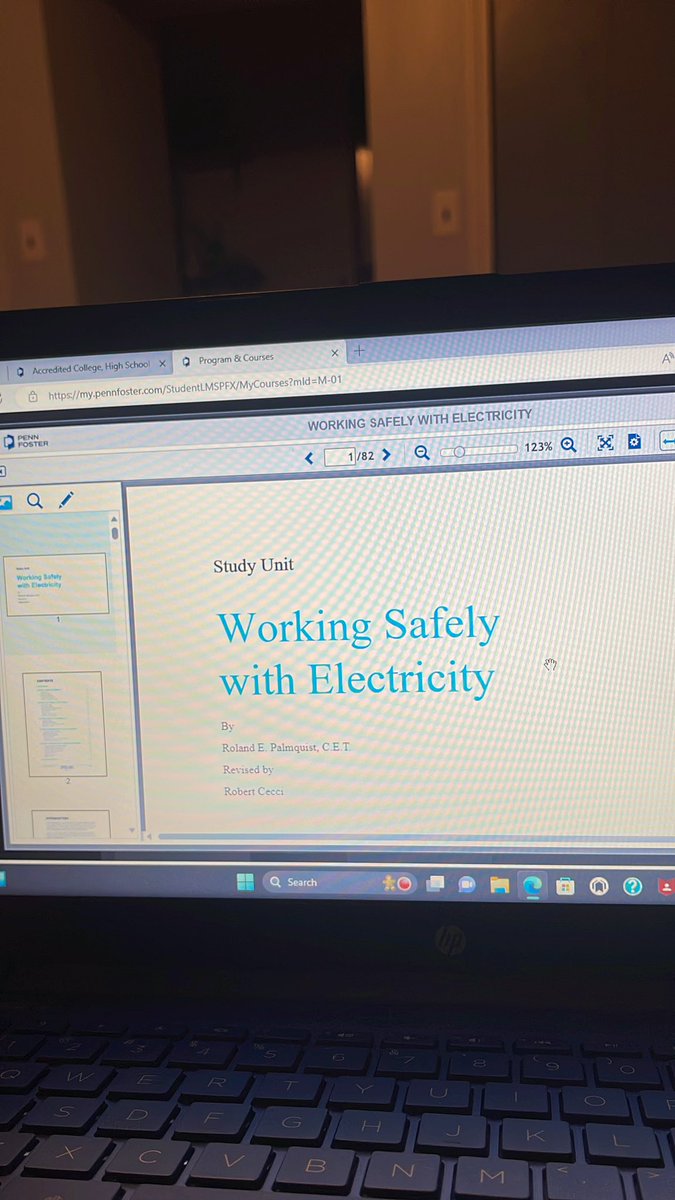Click the Penn Foster logo
675x1200 pixels.
click(26, 441)
